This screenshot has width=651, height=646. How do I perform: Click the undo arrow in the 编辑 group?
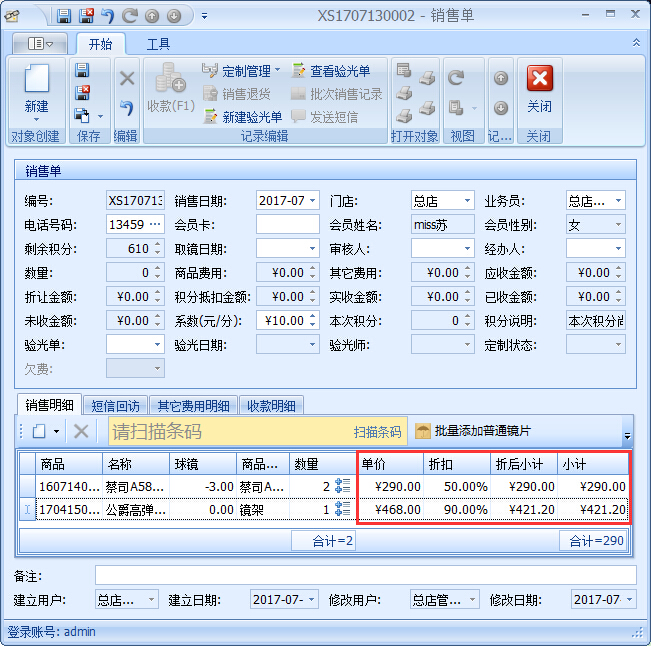tap(126, 108)
